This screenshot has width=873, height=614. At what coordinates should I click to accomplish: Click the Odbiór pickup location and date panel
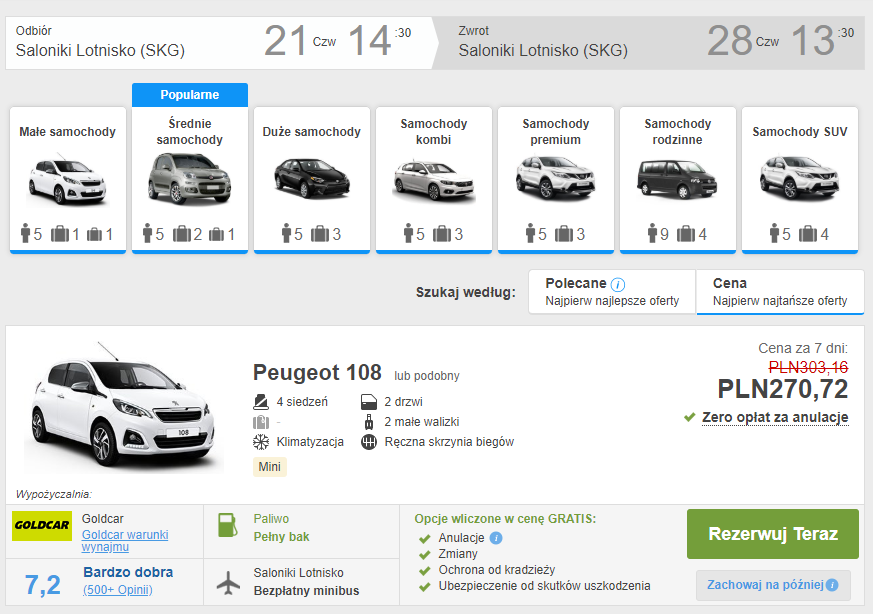pos(220,43)
